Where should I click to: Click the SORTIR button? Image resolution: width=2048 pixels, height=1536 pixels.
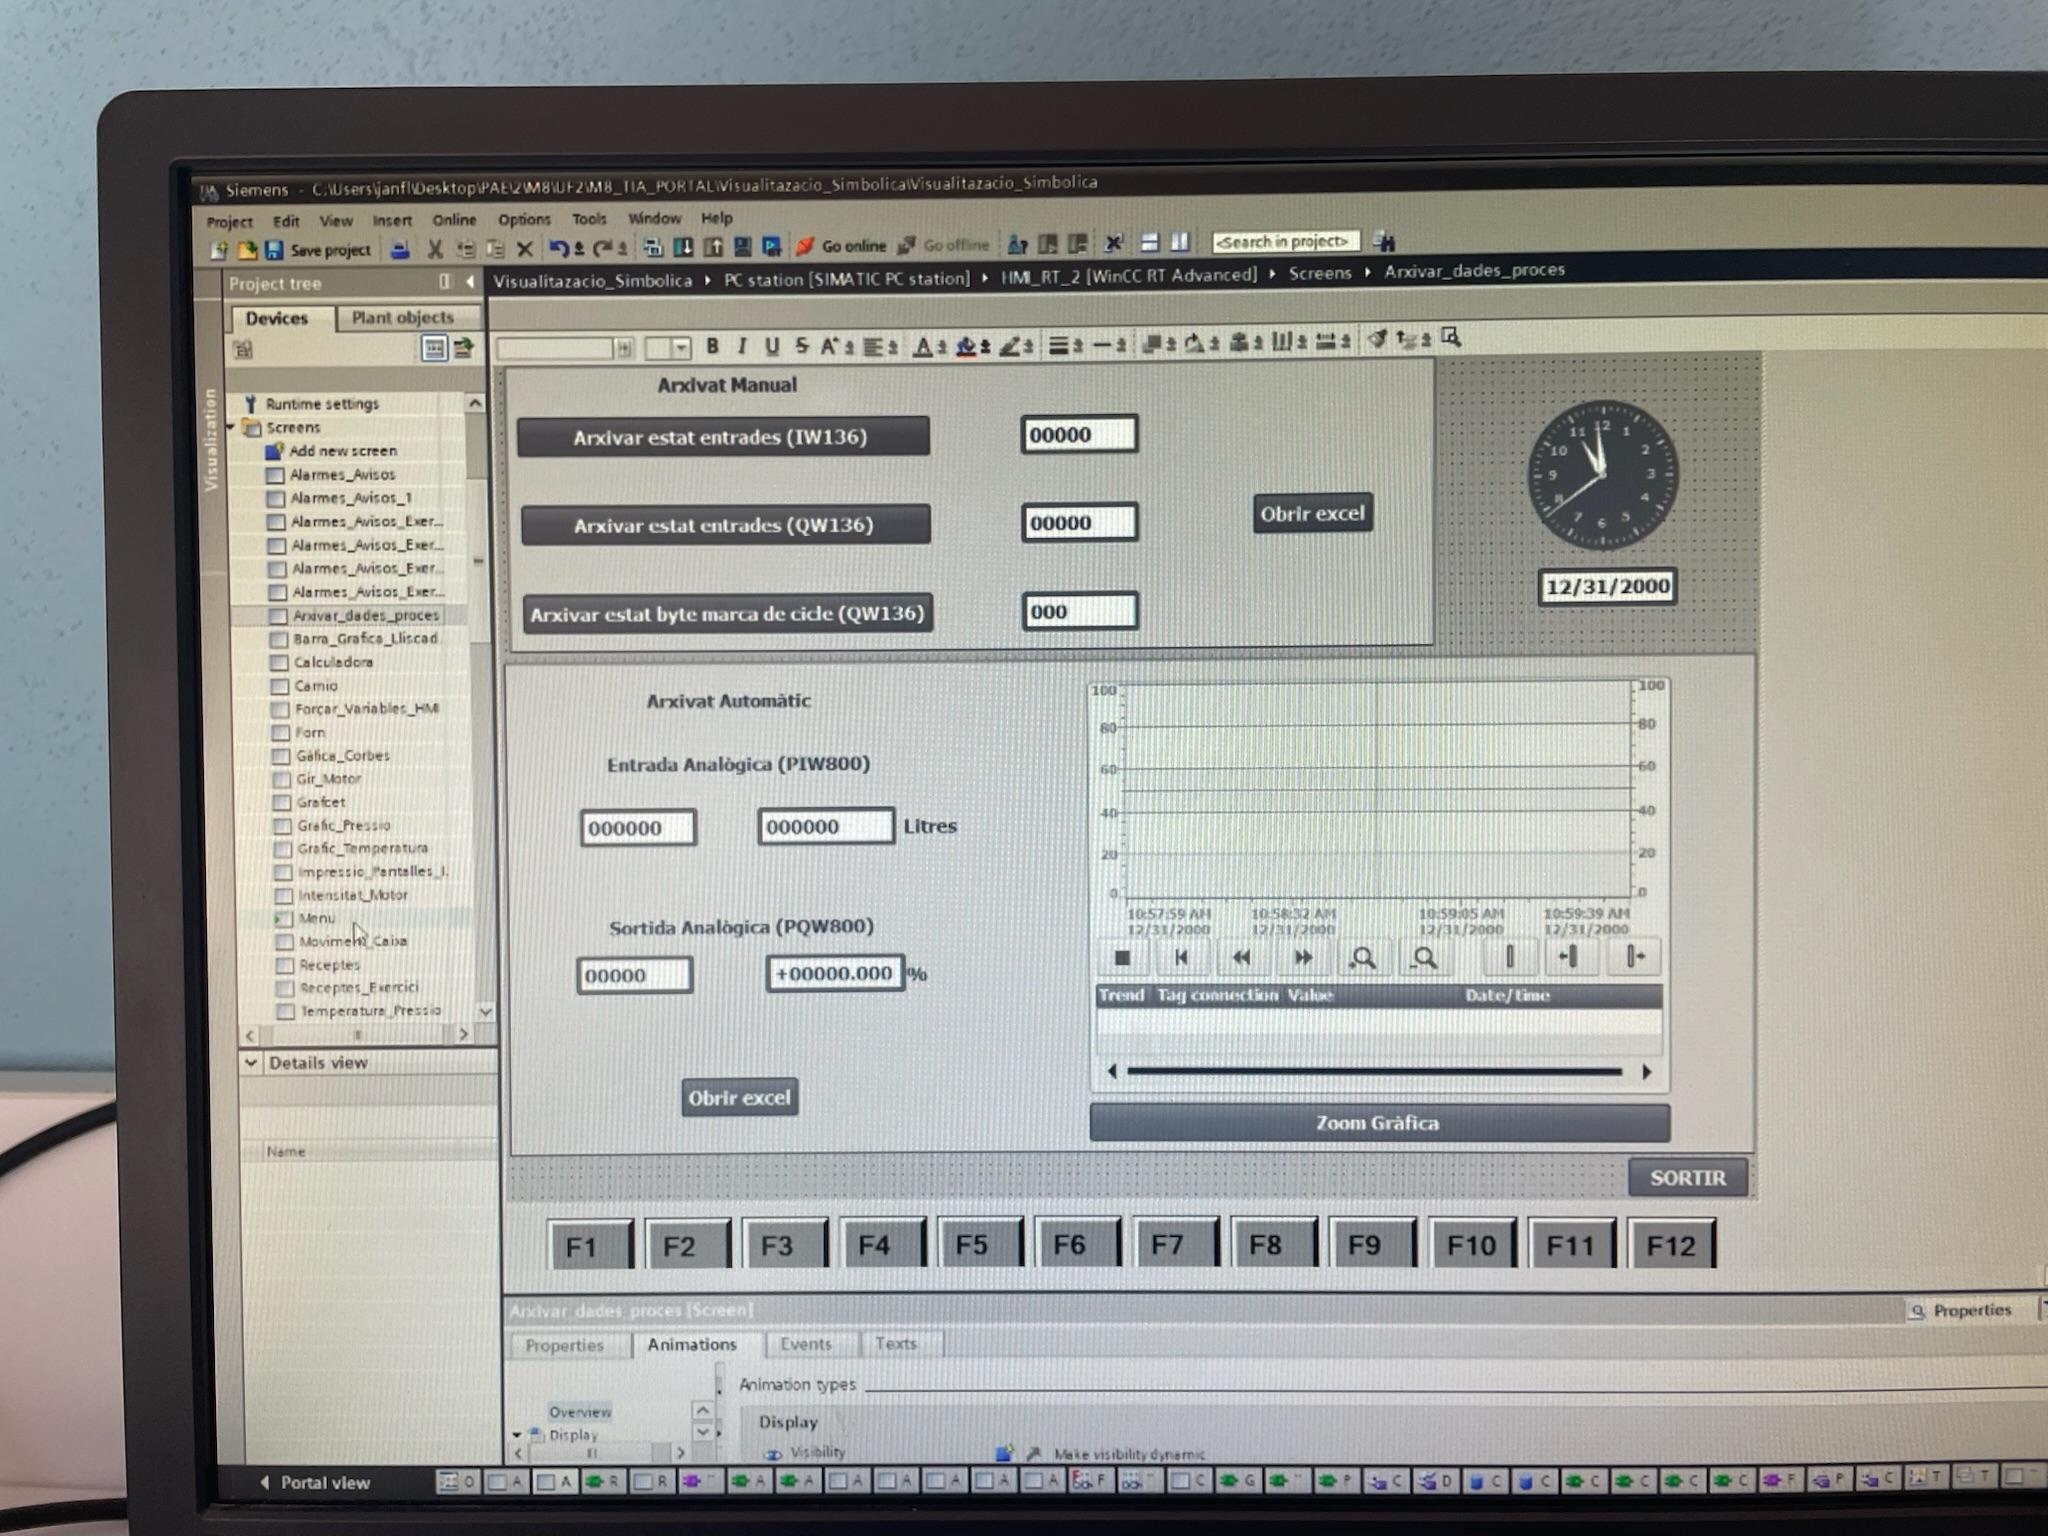coord(1687,1178)
